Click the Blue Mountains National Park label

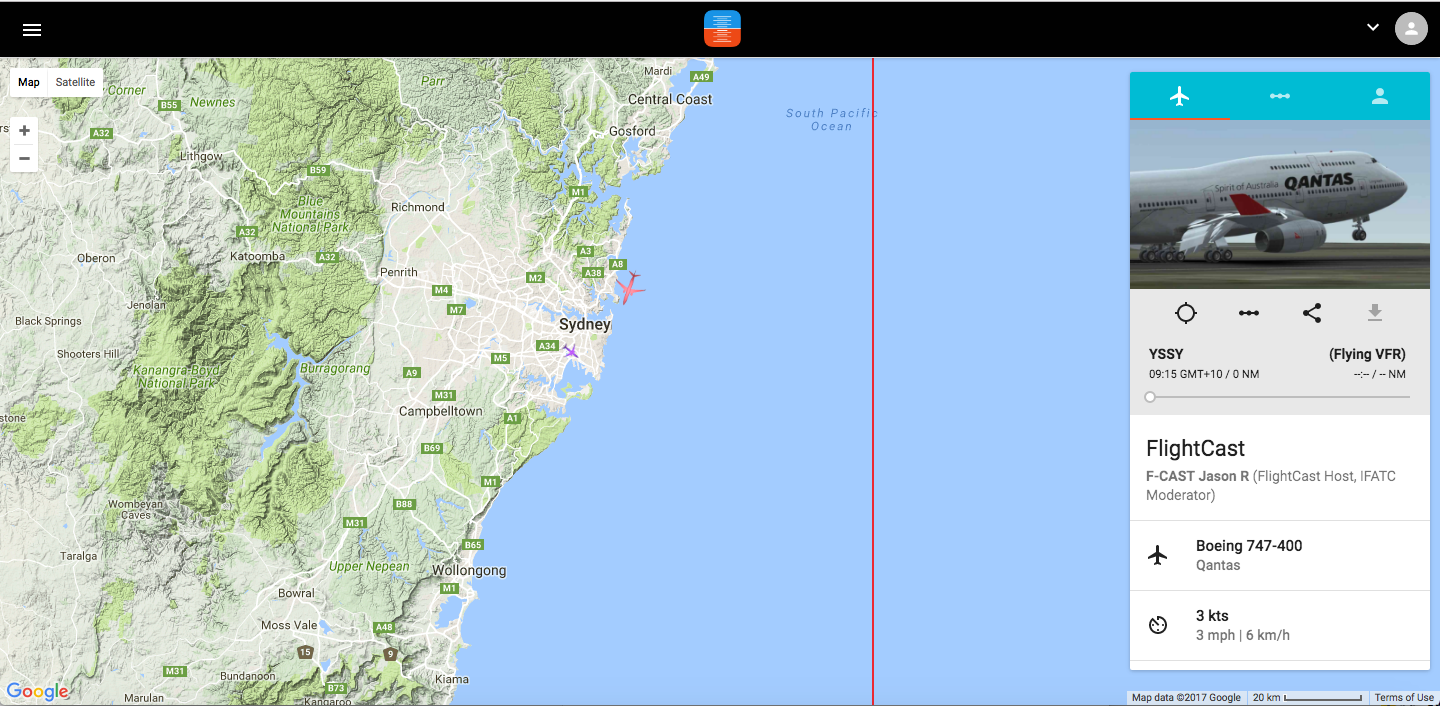(x=311, y=214)
